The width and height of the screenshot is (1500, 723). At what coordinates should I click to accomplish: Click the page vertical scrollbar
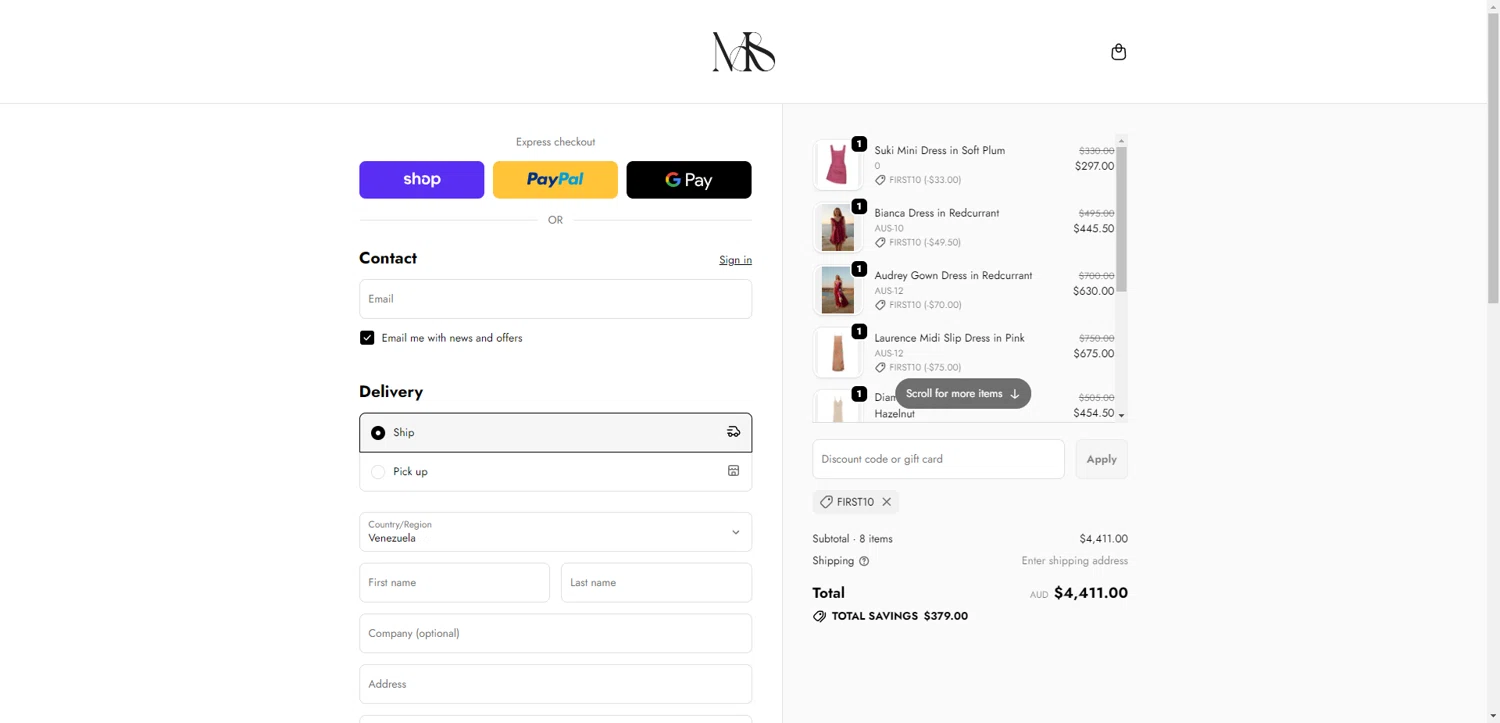(1493, 160)
